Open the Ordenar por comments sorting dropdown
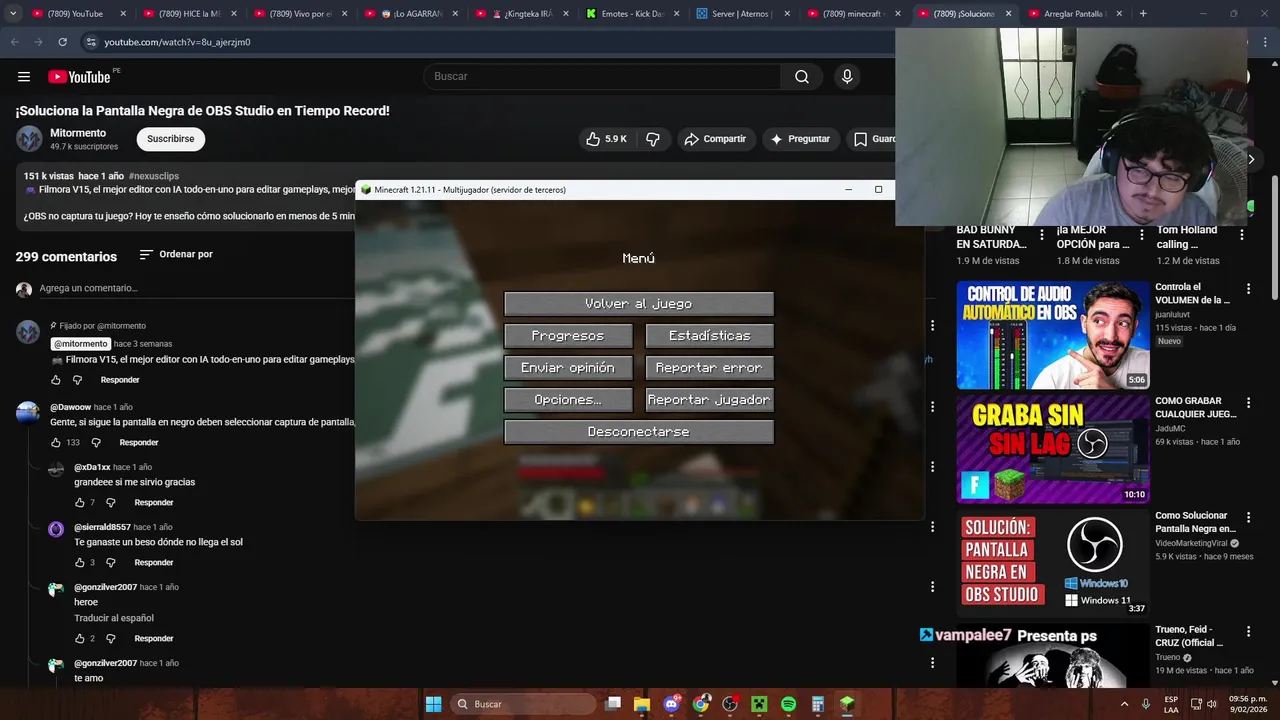 [x=176, y=255]
